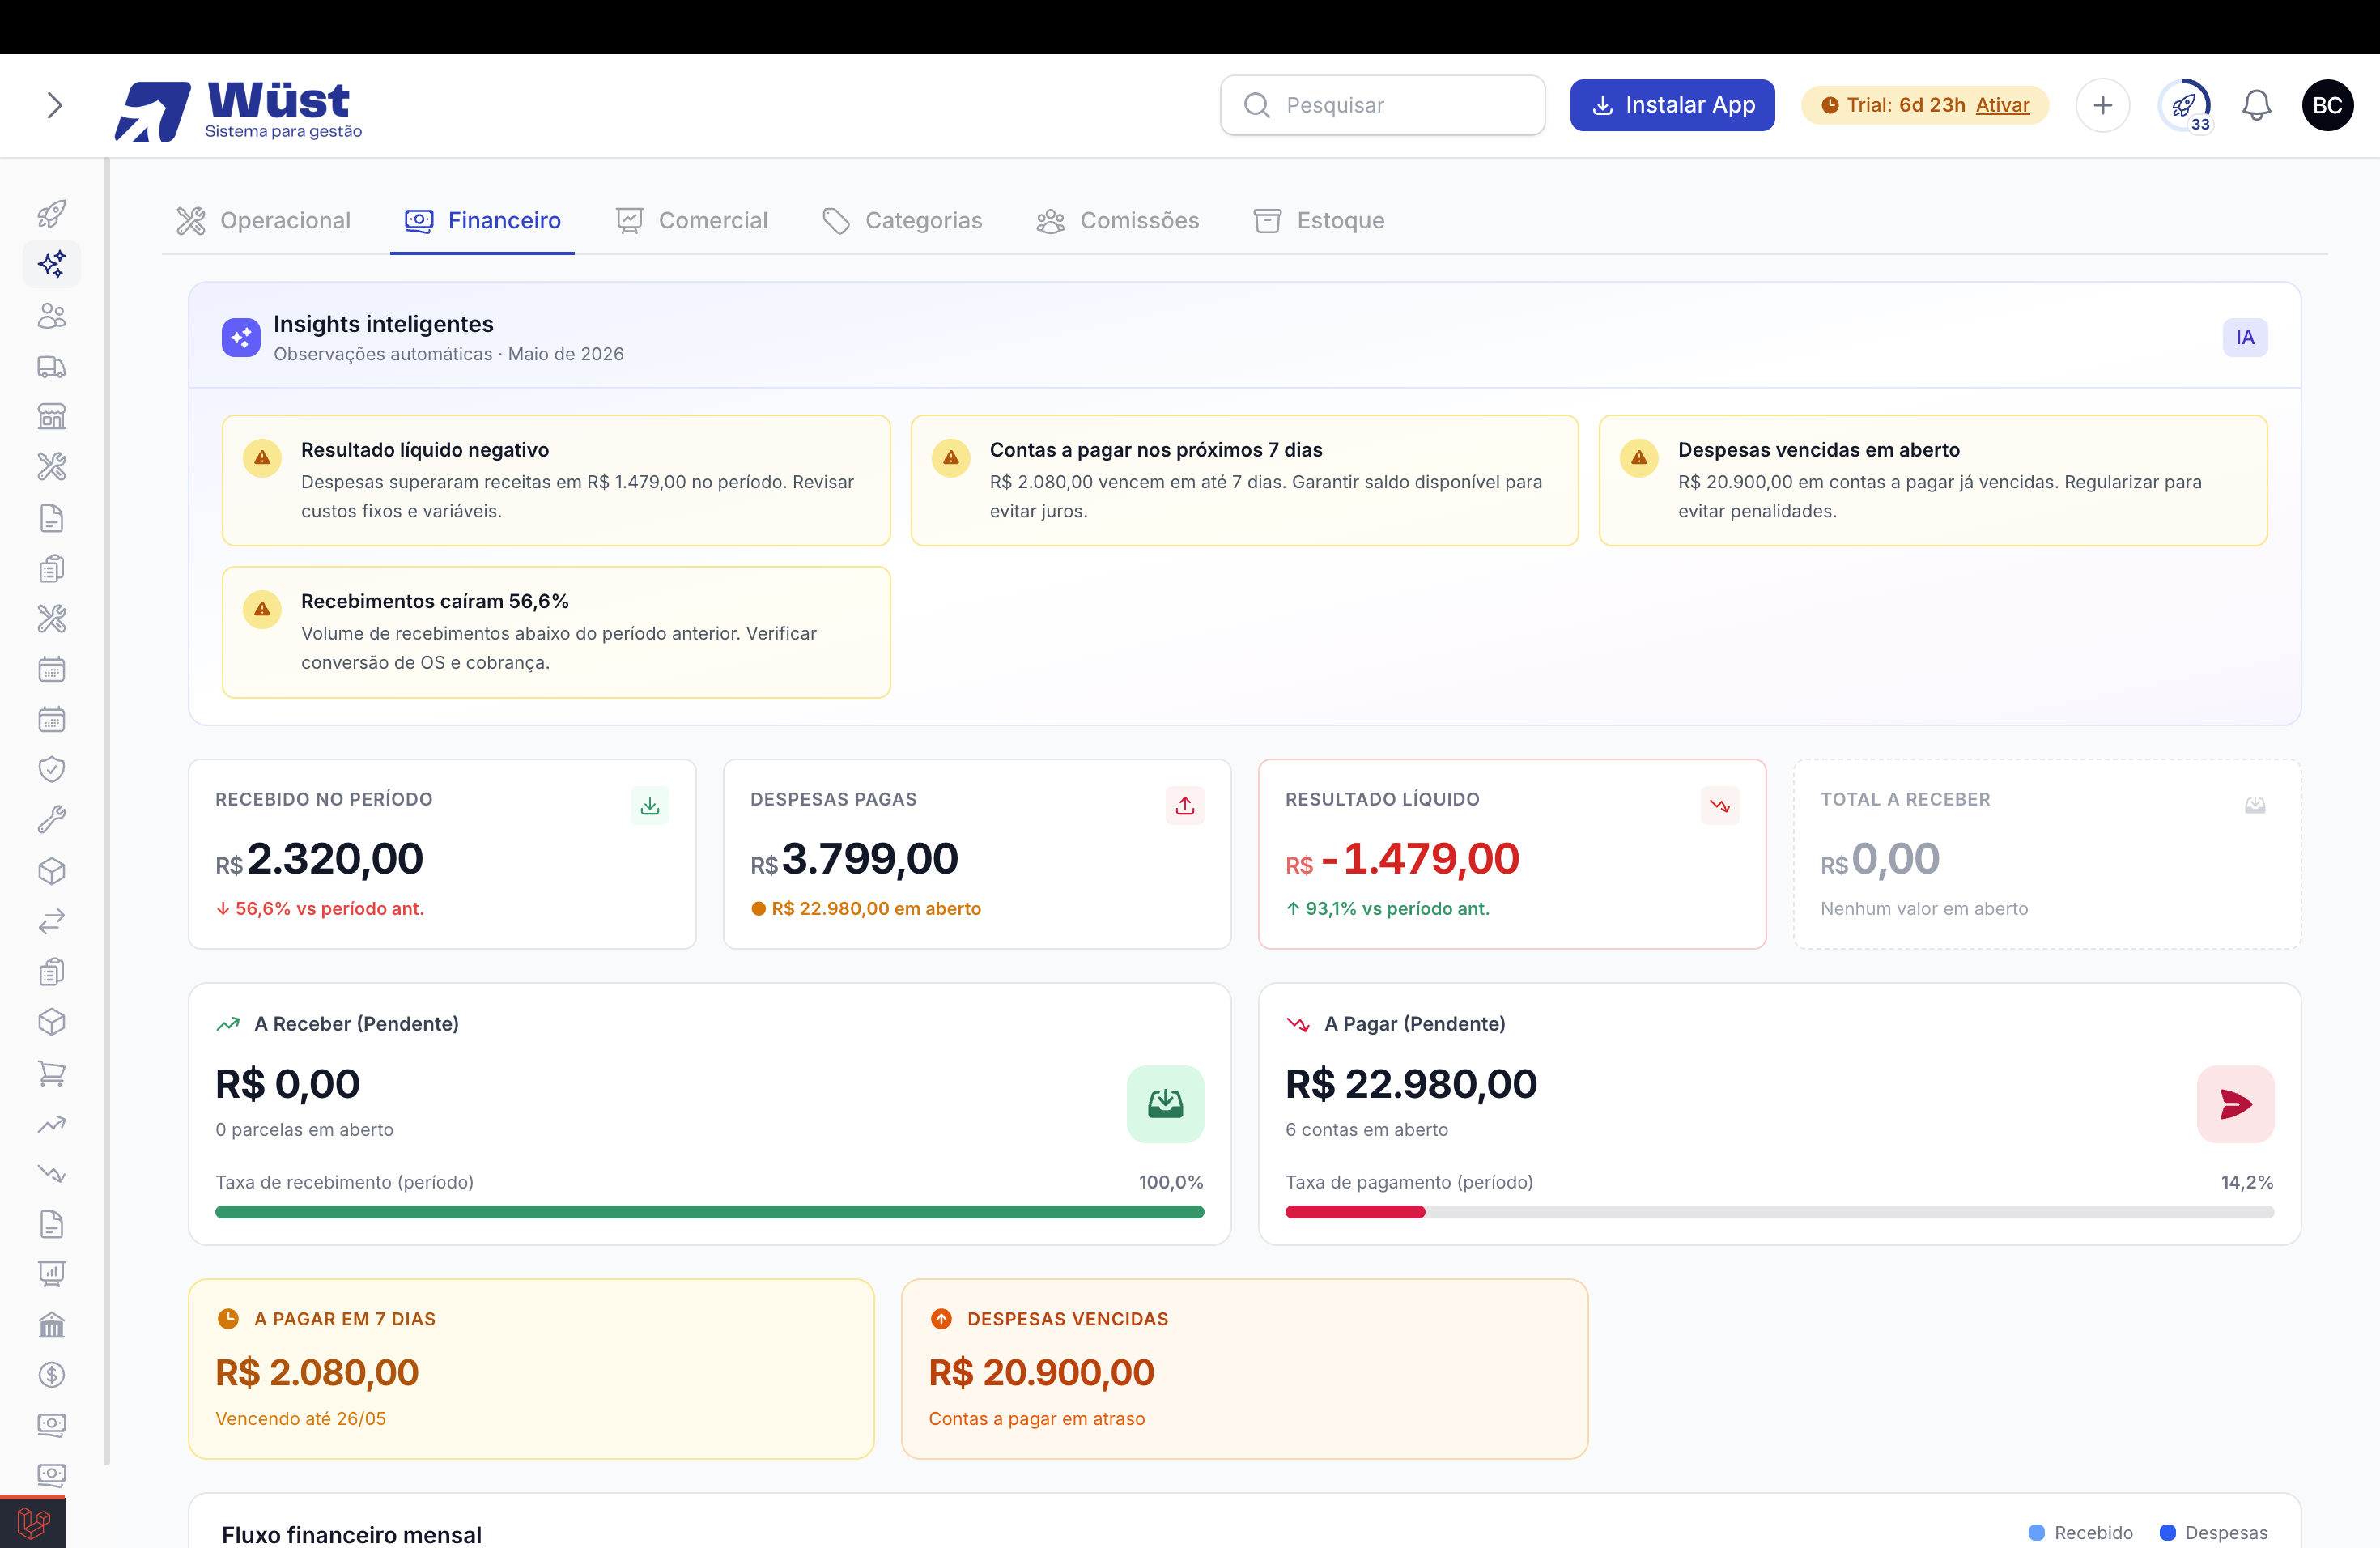Click the Instalar App button

click(x=1672, y=105)
